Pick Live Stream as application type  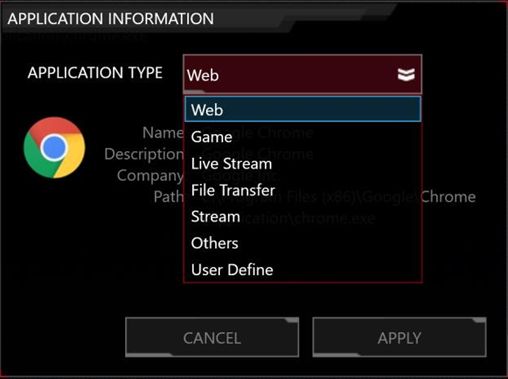pyautogui.click(x=303, y=164)
